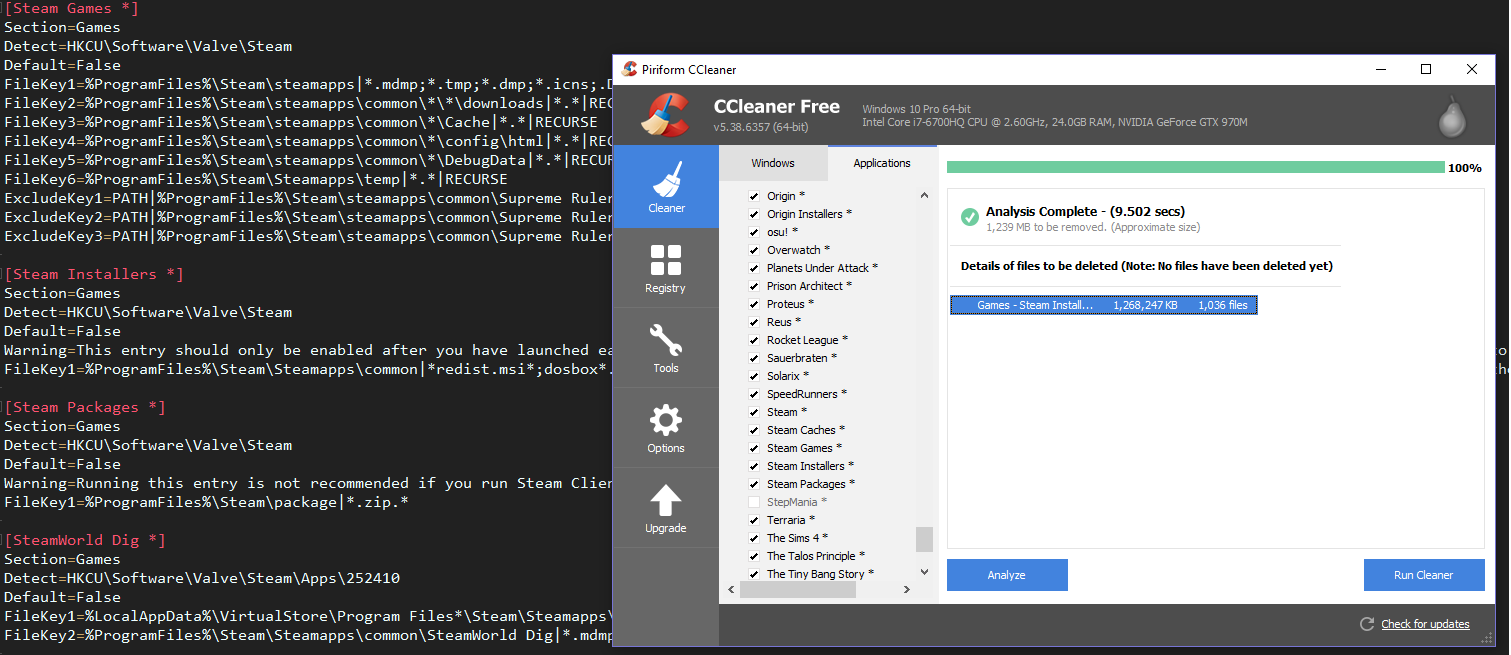Click the Steam\package FileKey1 line in editor
1511x655 pixels.
[x=206, y=502]
